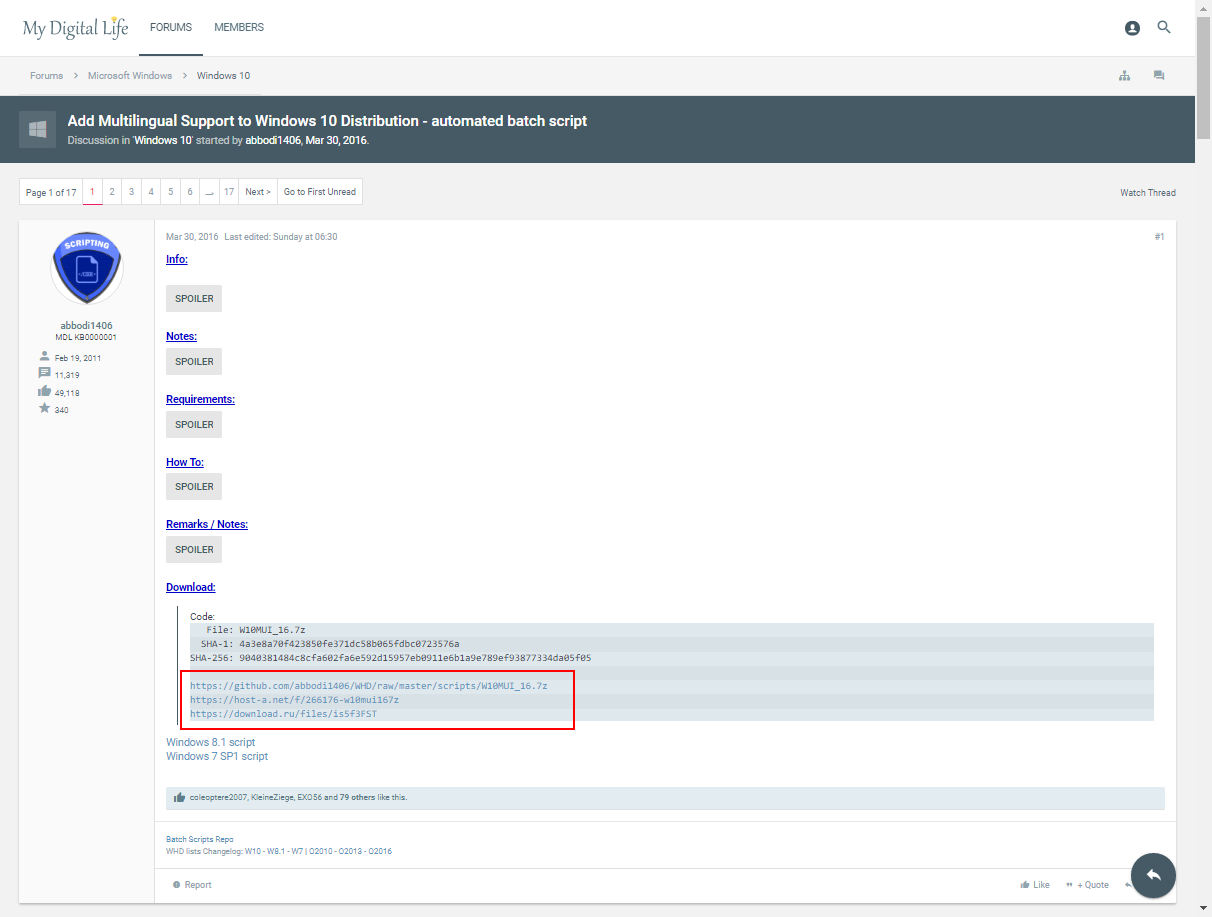Viewport: 1212px width, 917px height.
Task: Click the conversations icon in breadcrumb bar
Action: click(x=1159, y=75)
